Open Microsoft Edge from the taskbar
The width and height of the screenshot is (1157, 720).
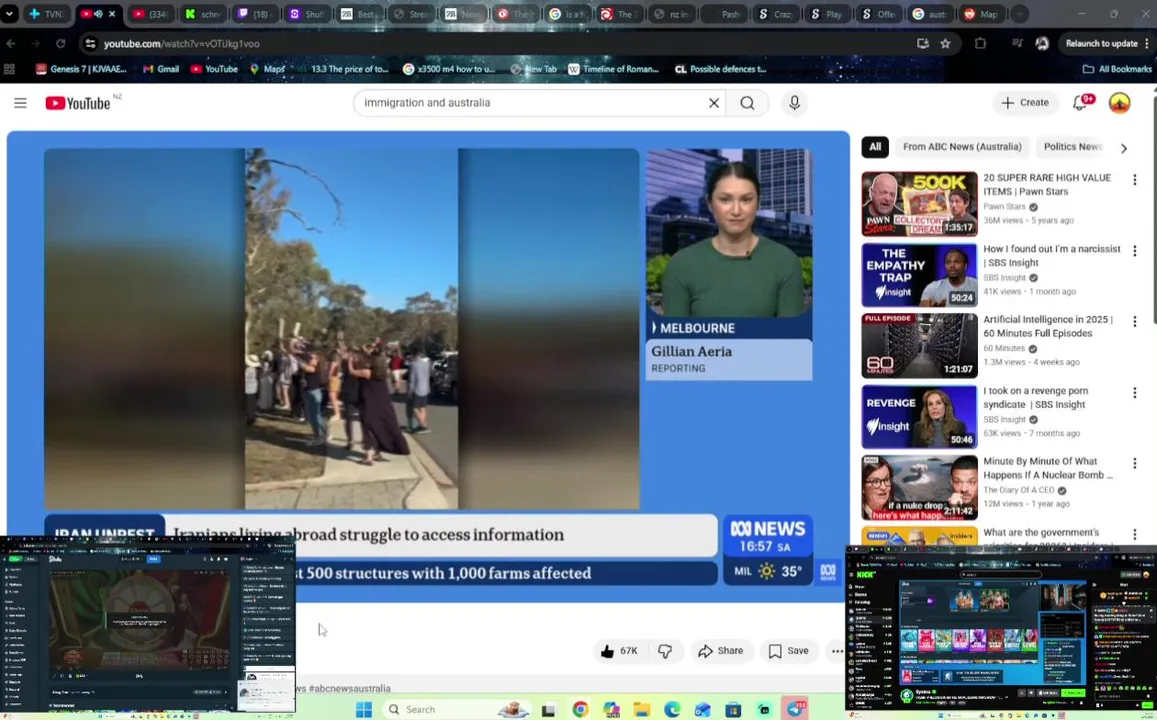(x=672, y=710)
